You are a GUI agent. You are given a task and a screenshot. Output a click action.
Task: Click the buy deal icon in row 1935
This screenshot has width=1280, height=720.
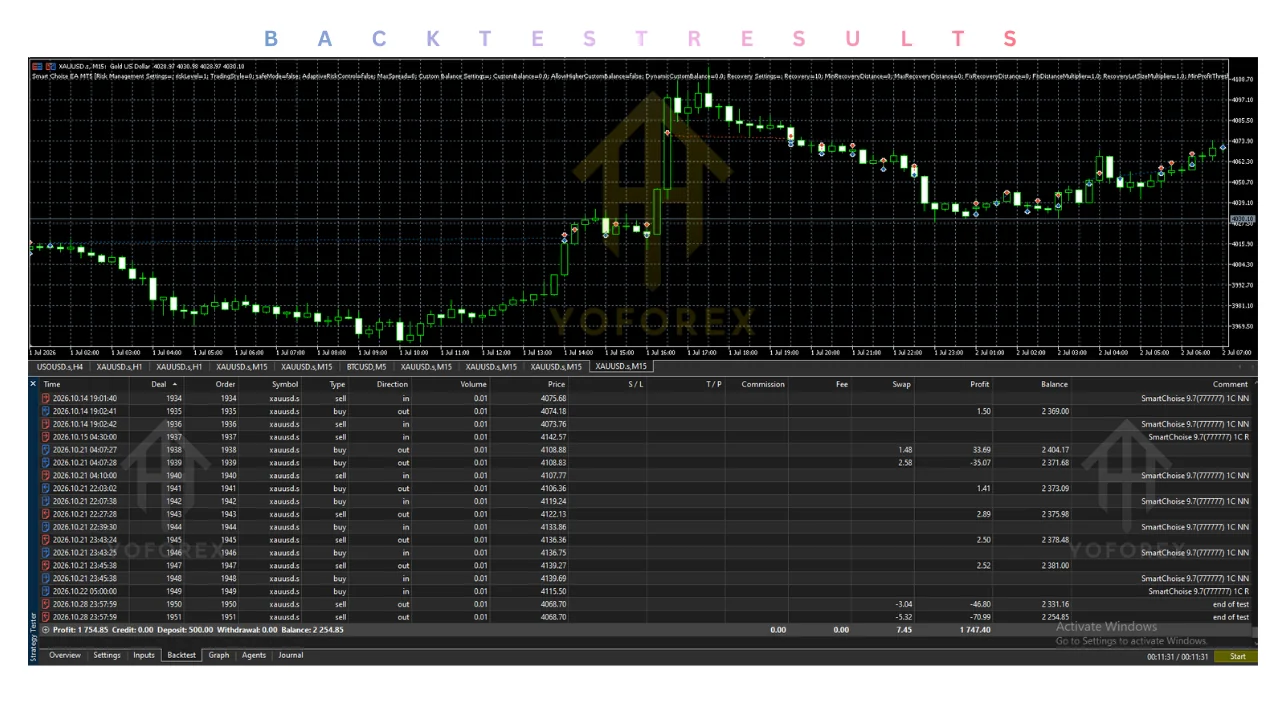45,411
